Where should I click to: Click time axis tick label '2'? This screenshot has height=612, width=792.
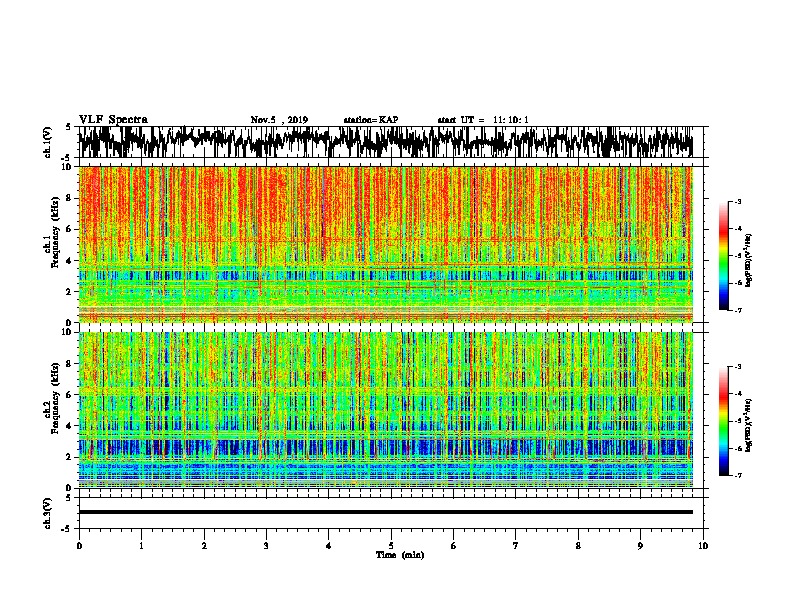[204, 546]
